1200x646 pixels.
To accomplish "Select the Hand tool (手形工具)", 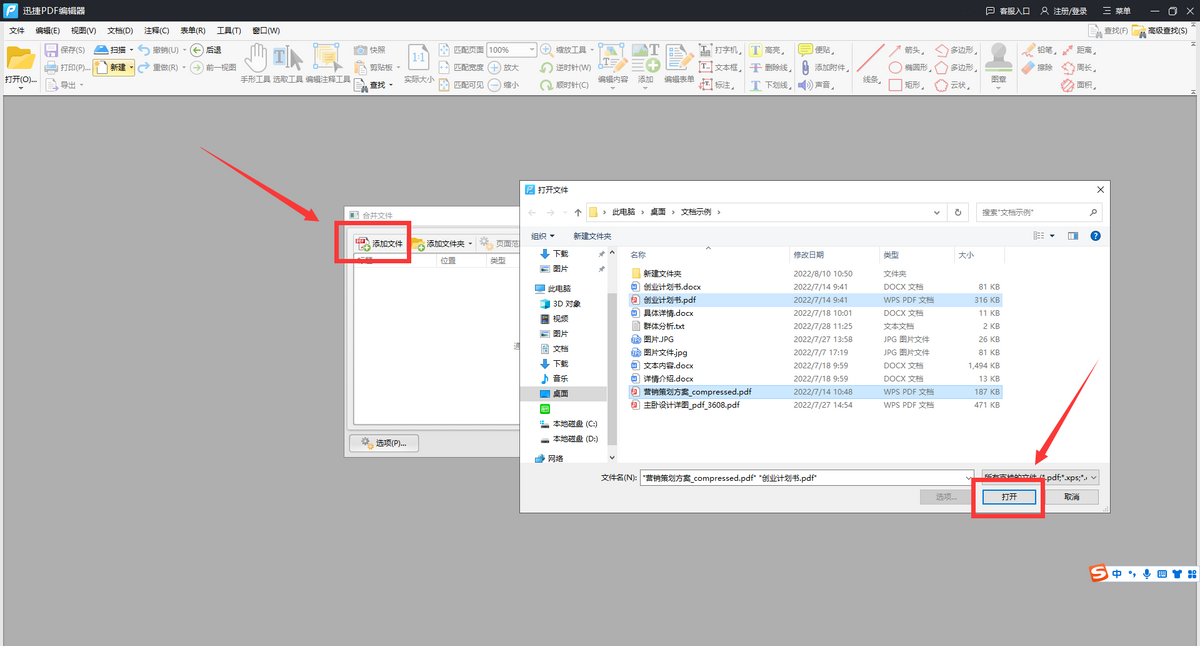I will click(258, 64).
